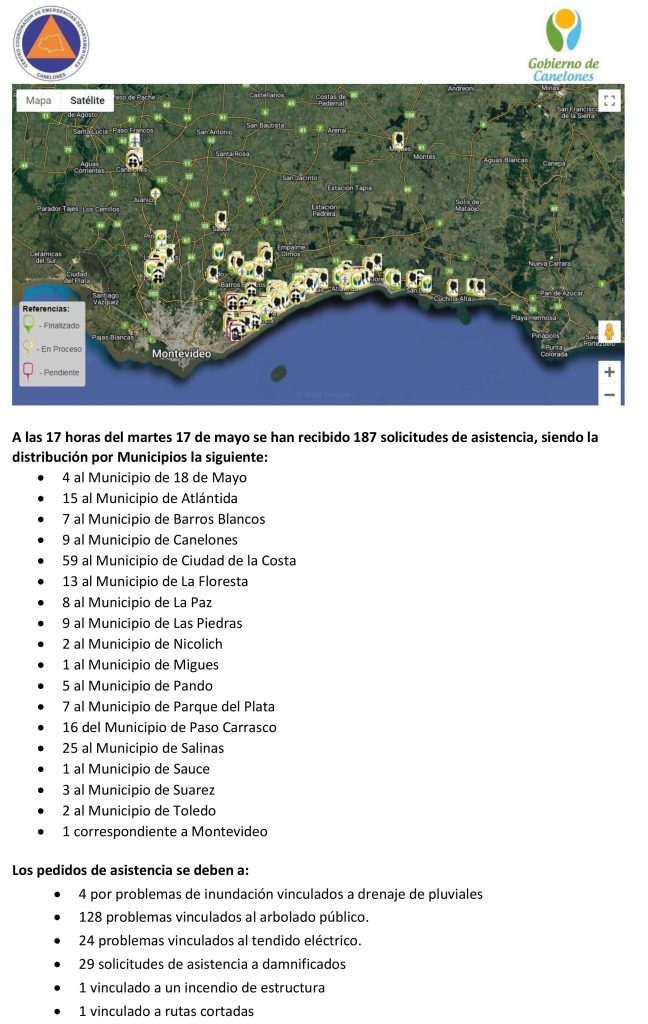Click the Montevideo label on the map
This screenshot has height=1024, width=648.
[x=182, y=353]
